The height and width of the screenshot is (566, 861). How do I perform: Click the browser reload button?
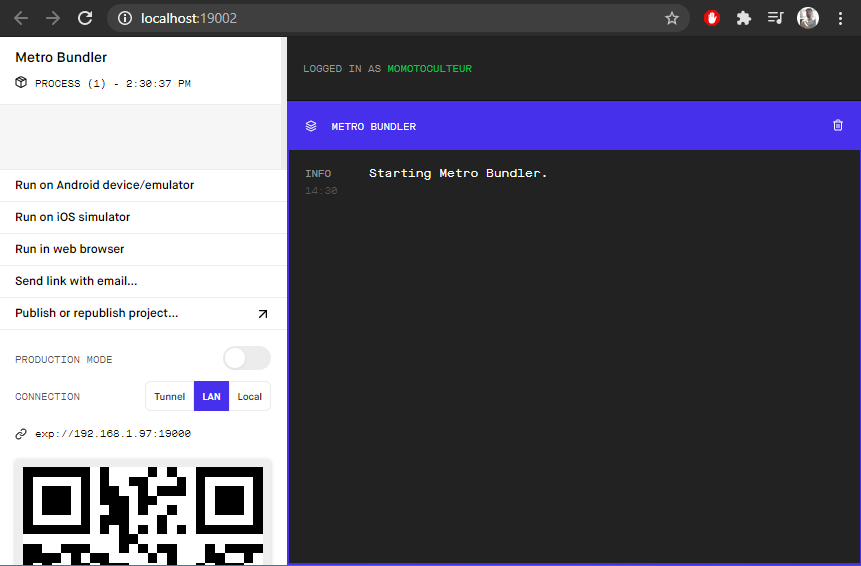tap(85, 18)
